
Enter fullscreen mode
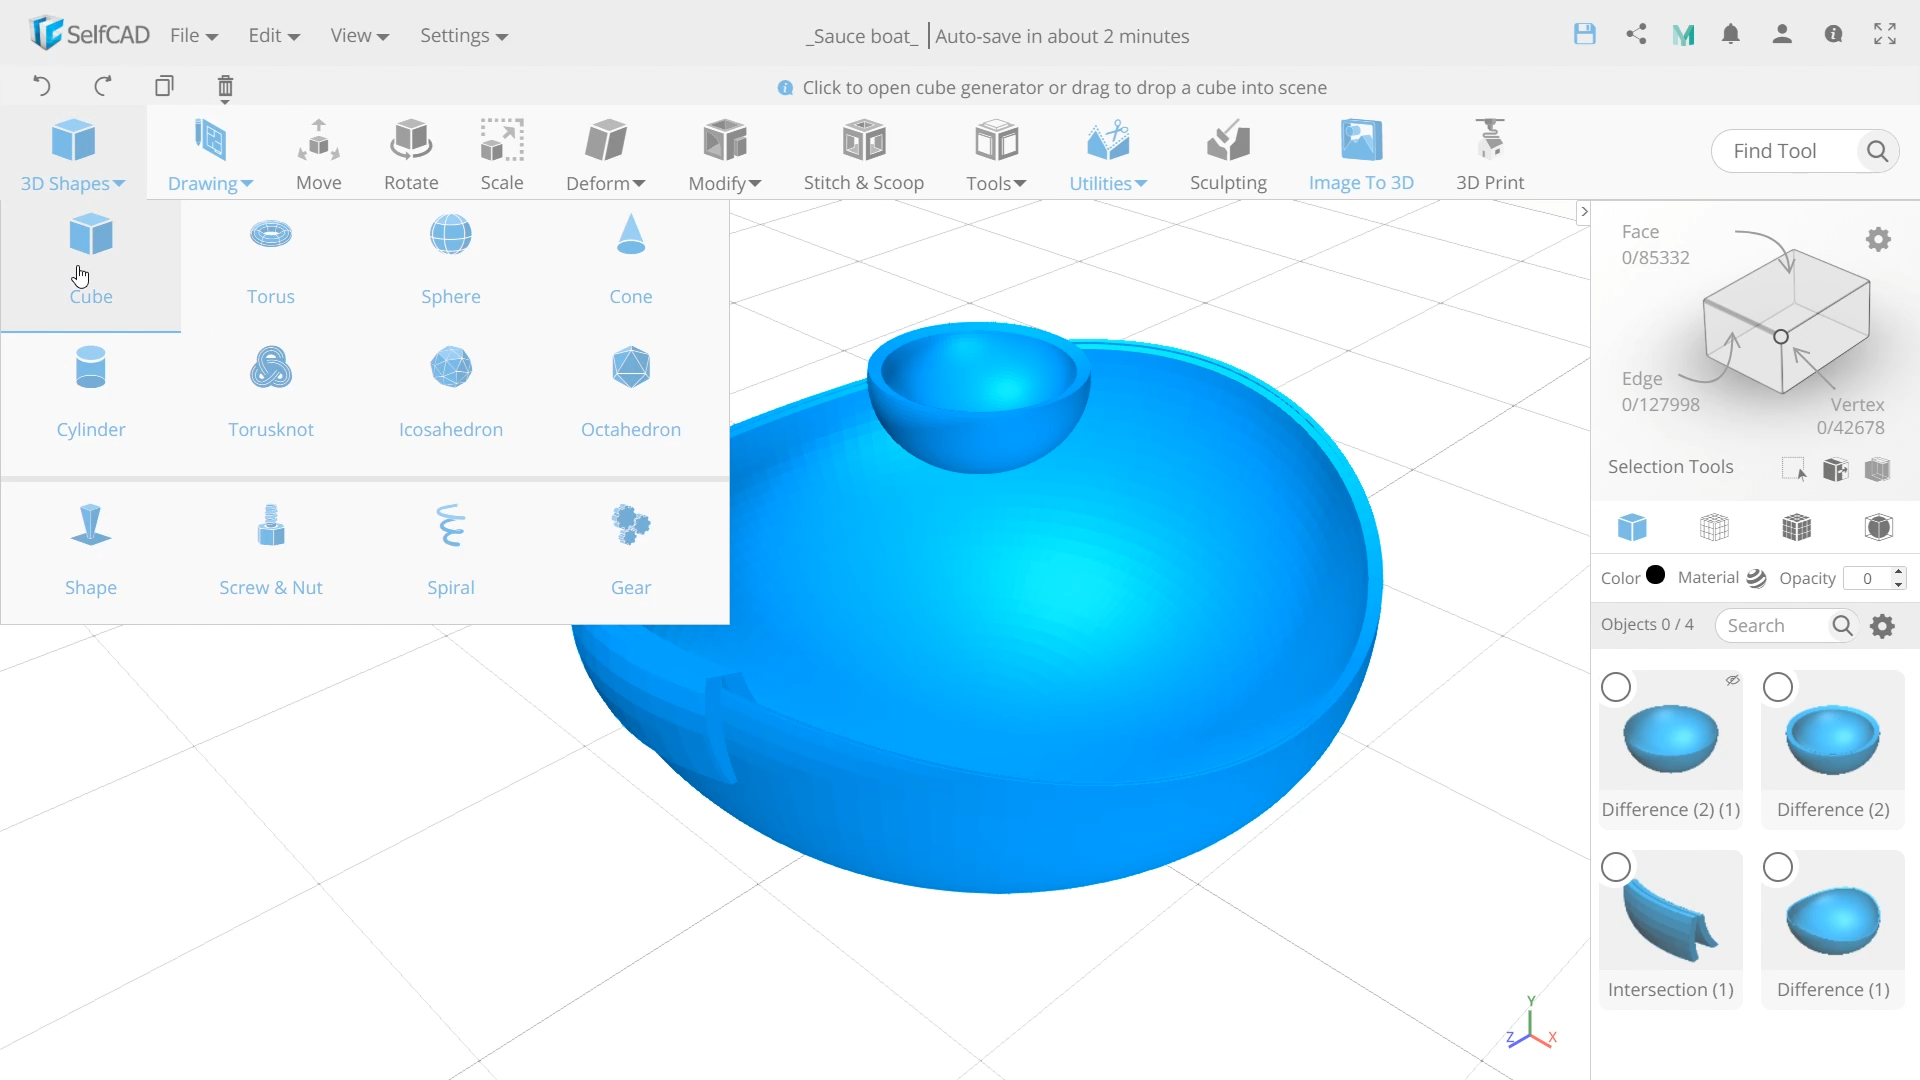1885,34
